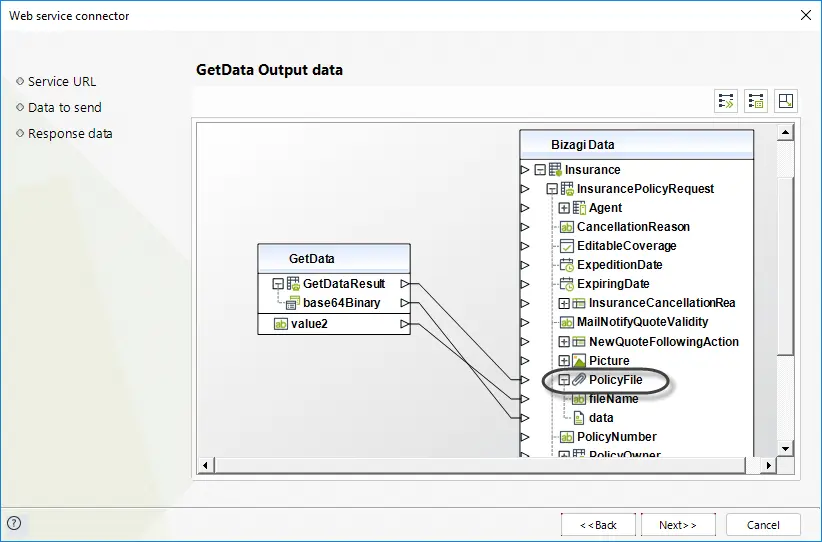Click the NewQuoteFollowingAction table icon
Screen dimensions: 822x542
tap(579, 342)
